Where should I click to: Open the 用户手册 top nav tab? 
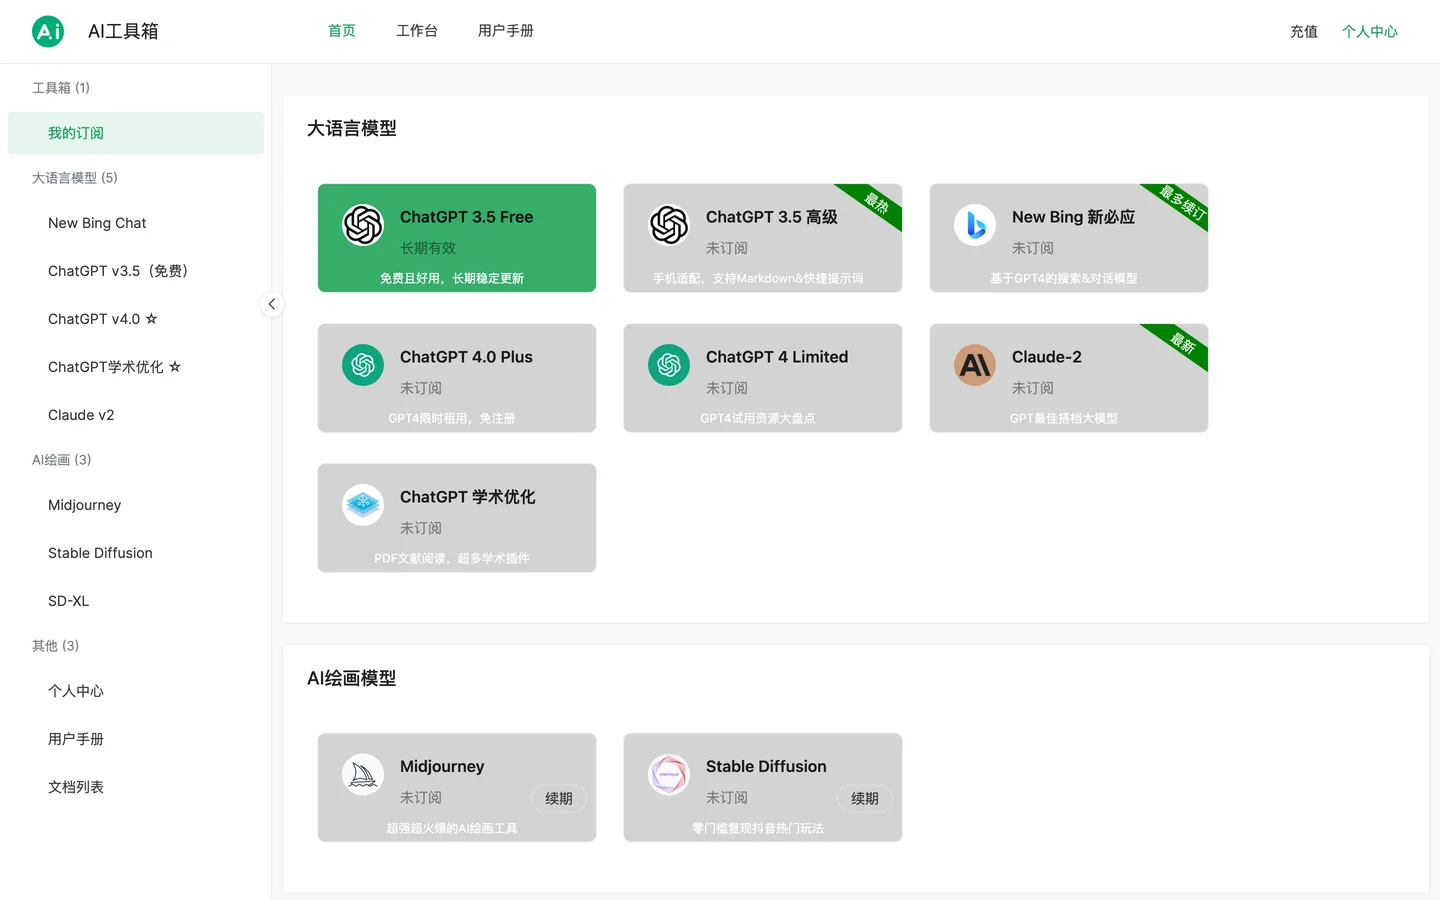coord(506,31)
